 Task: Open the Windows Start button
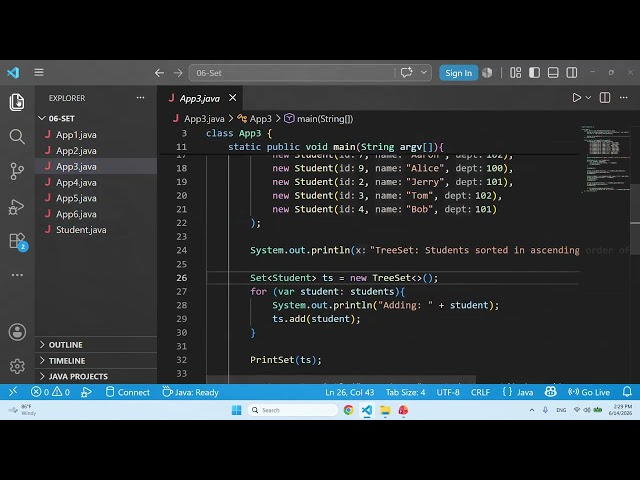[236, 410]
